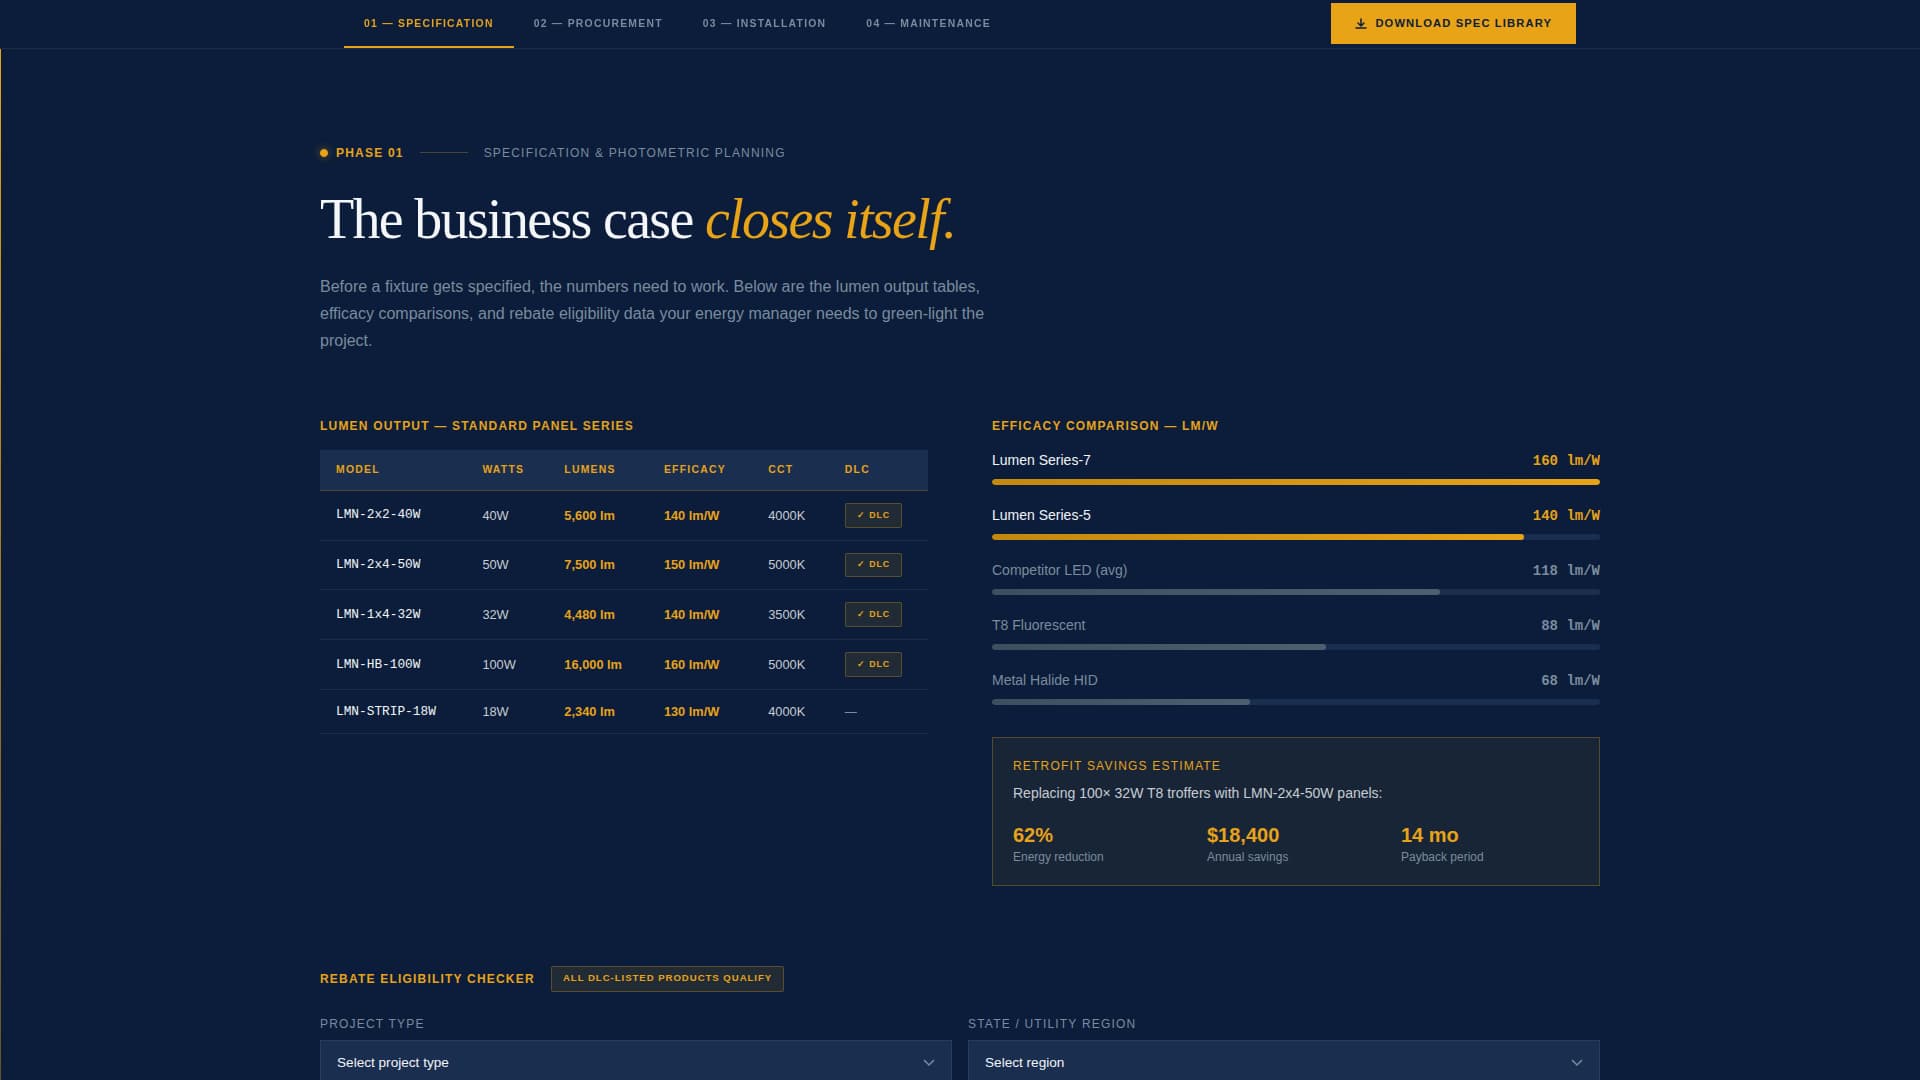1920x1080 pixels.
Task: Open the 03 — Installation section
Action: coord(764,22)
